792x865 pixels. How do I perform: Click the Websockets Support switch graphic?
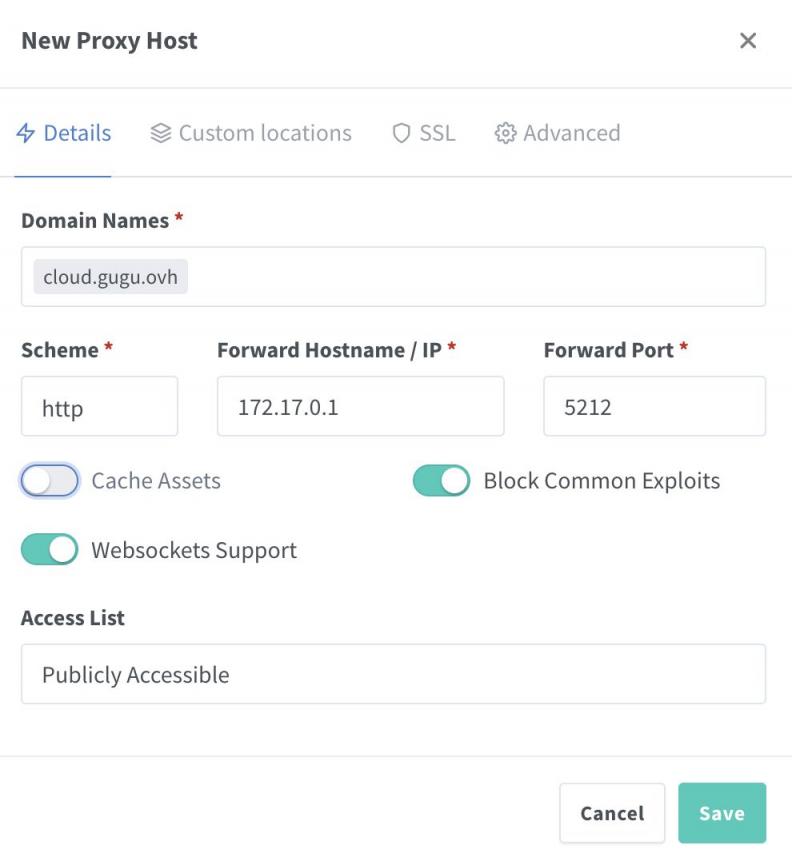pos(49,549)
